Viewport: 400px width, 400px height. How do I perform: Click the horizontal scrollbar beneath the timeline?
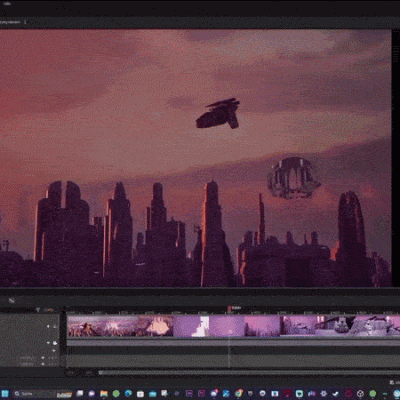tap(248, 373)
